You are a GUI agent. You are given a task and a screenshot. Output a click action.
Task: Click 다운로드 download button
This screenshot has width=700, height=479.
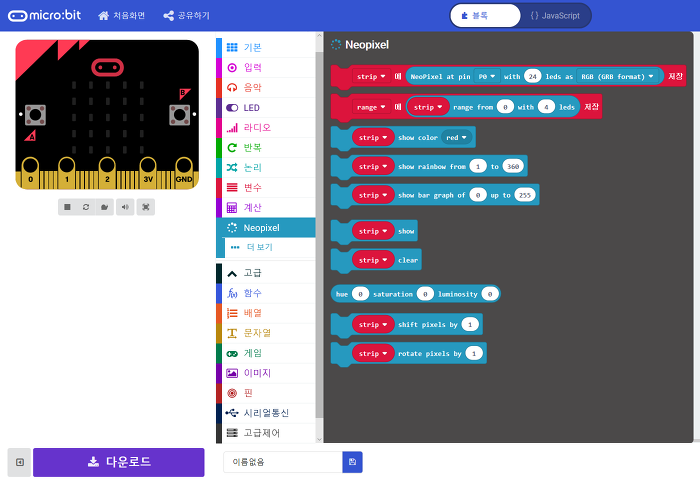coord(119,462)
